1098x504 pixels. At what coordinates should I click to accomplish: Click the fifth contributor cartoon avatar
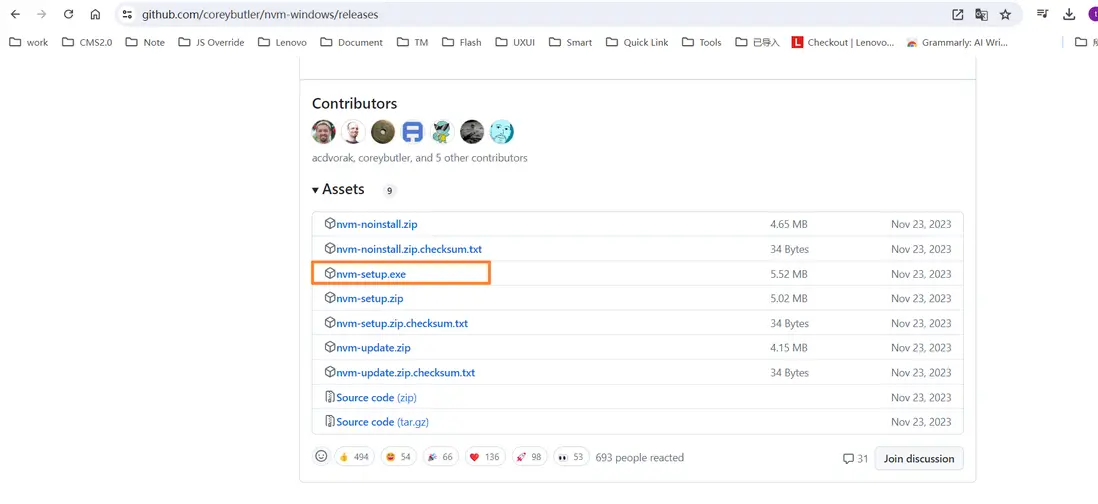coord(443,132)
